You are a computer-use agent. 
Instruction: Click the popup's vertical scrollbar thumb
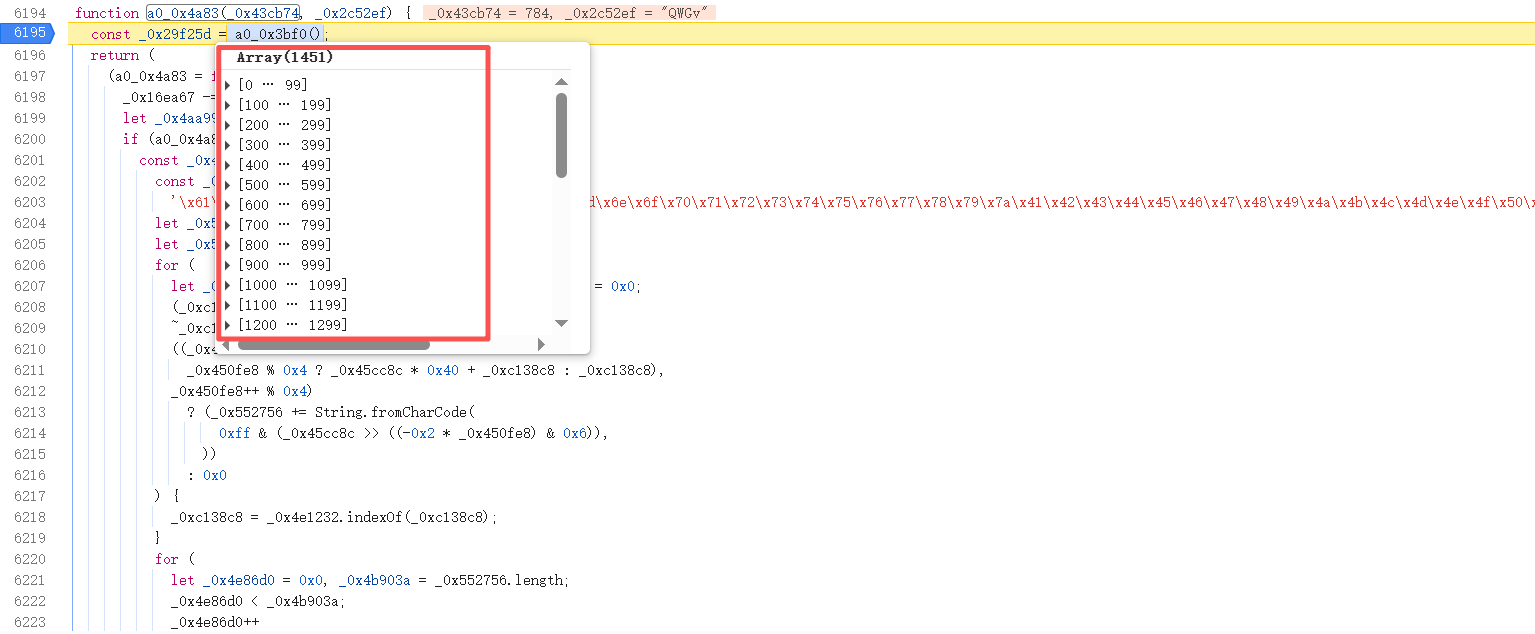[561, 135]
